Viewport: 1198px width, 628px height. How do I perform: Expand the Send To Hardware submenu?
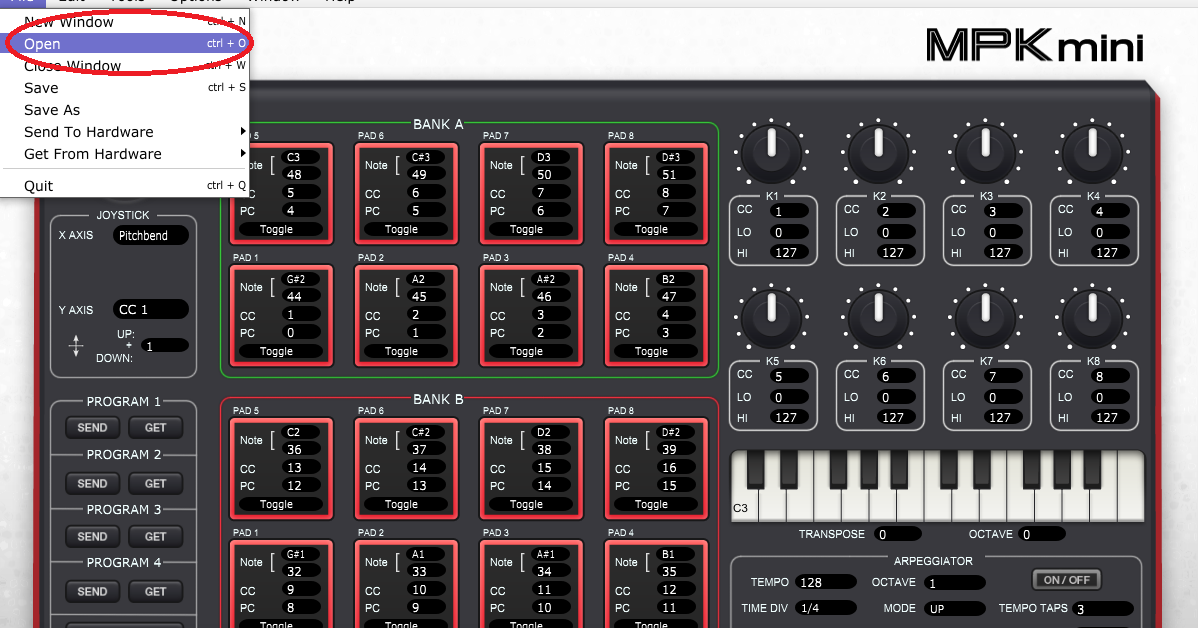tap(88, 132)
